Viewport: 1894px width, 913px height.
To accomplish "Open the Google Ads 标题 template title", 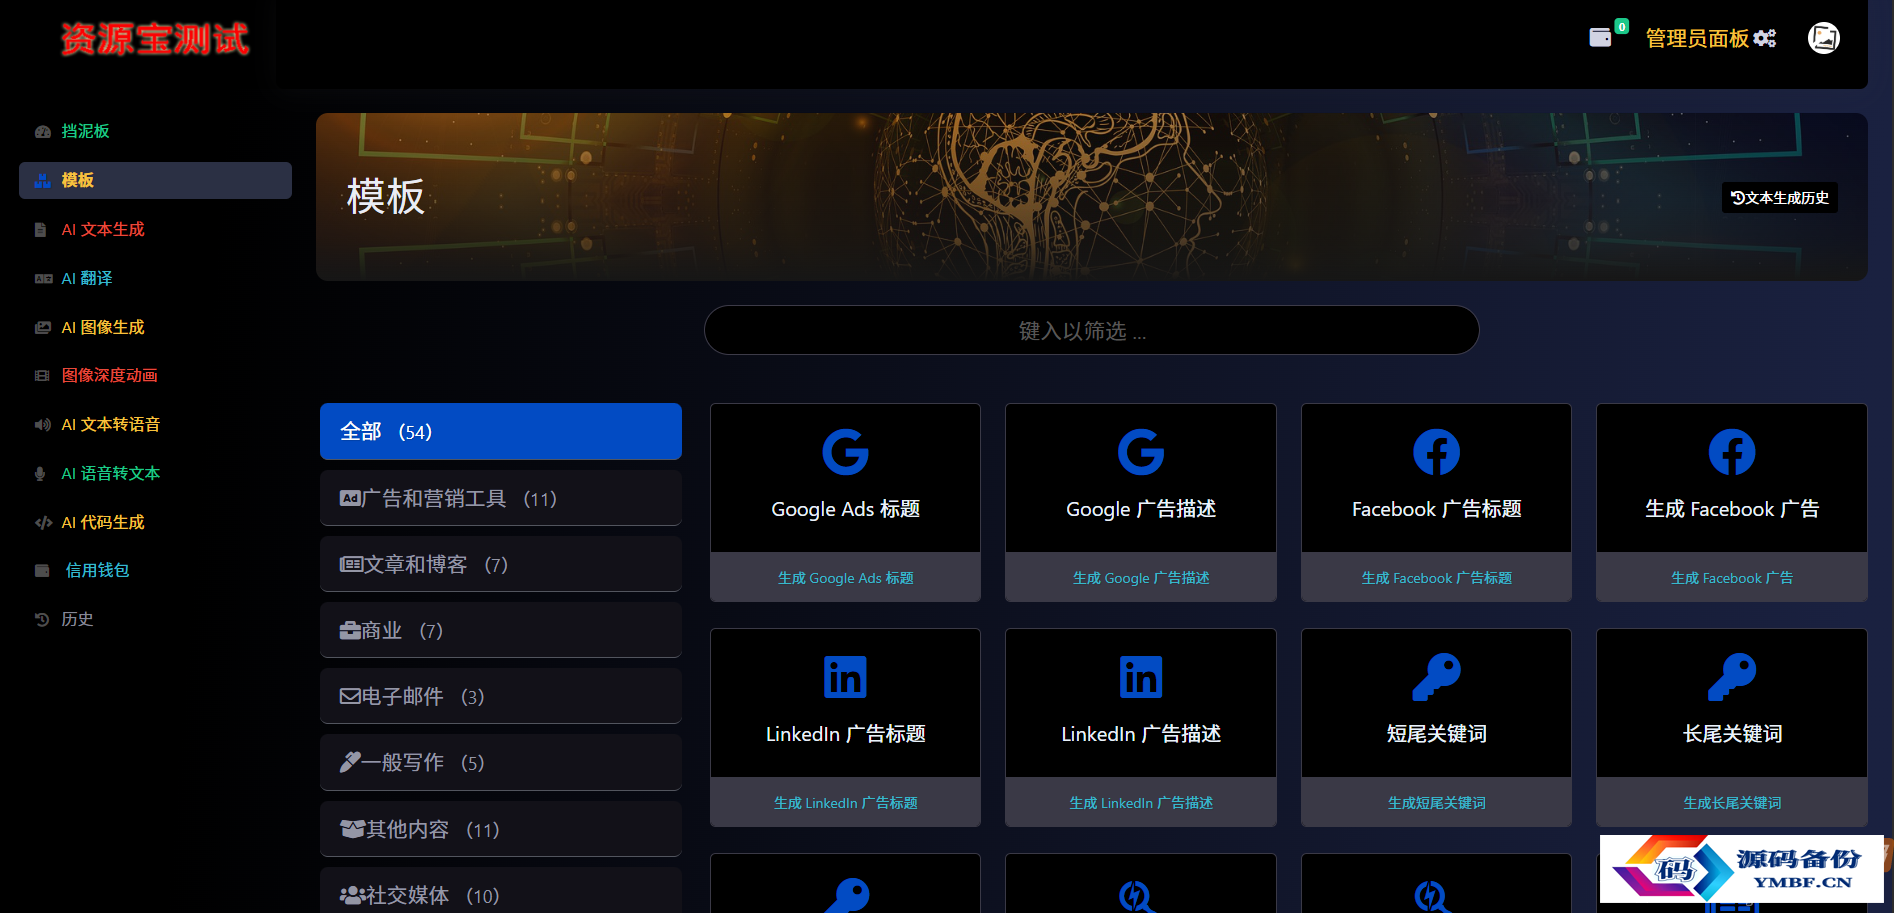I will [x=845, y=509].
